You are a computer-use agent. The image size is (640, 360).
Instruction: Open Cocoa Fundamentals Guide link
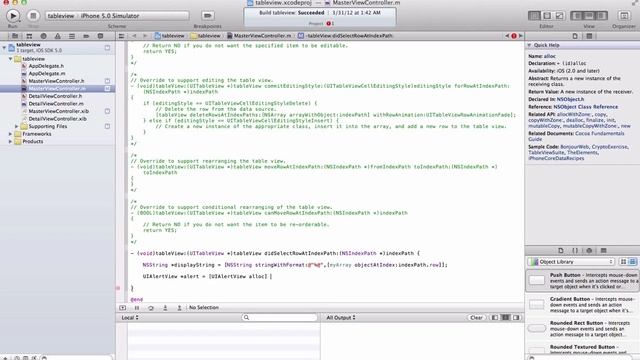click(x=576, y=136)
